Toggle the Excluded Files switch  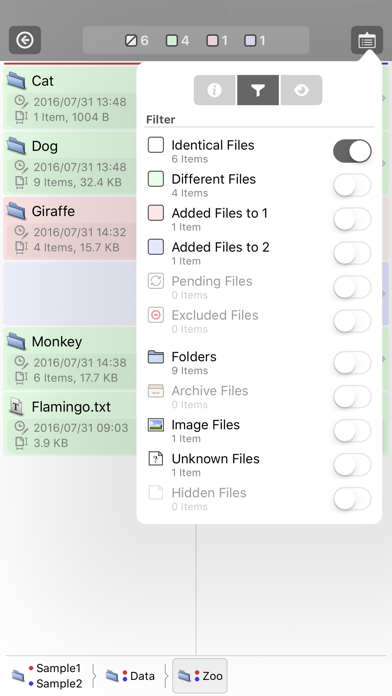(x=352, y=321)
